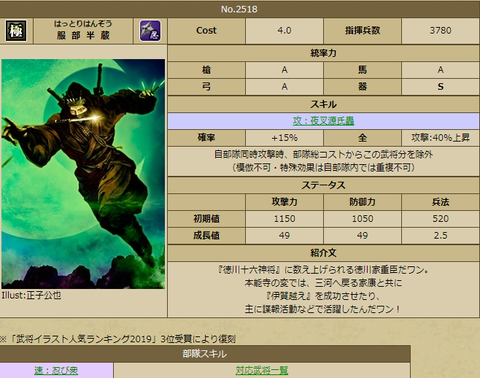
Task: Click the No.2518 header
Action: tap(239, 9)
